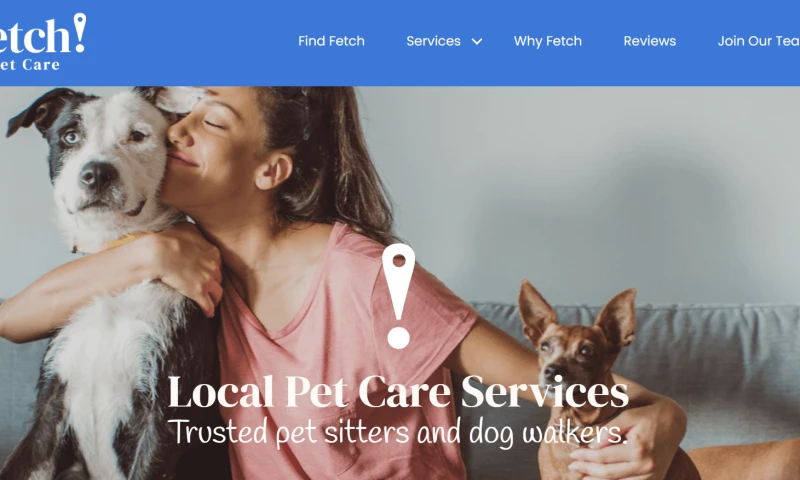Click the large white exclamation pin icon

click(398, 296)
